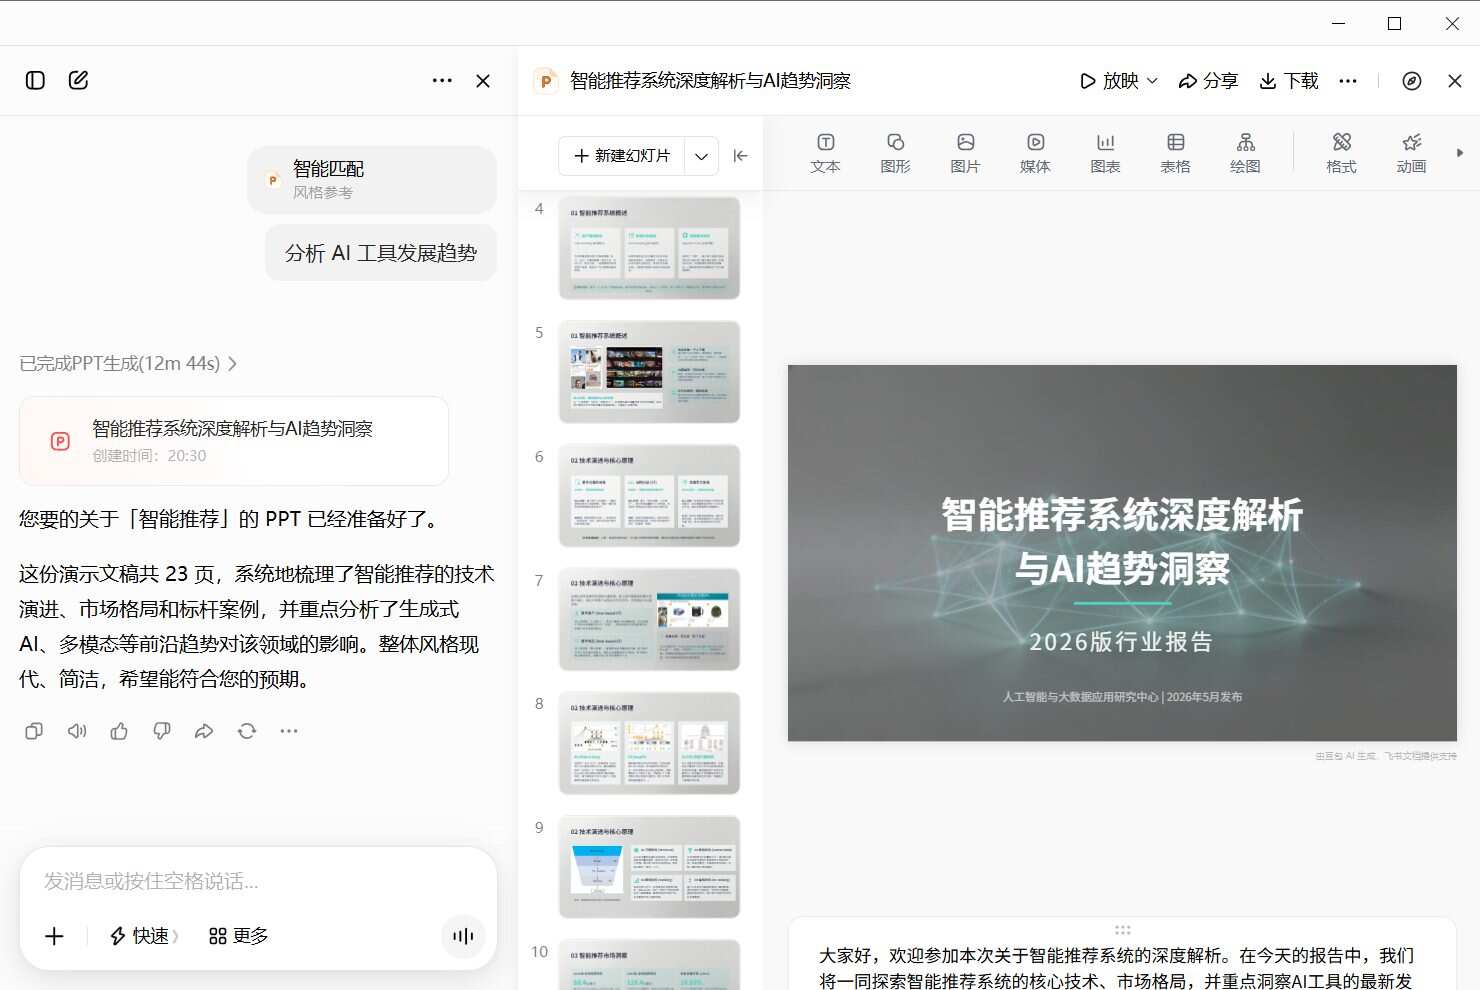Screen dimensions: 1480x990
Task: Click the 分析 AI 工具发展趋势 message bubble
Action: pos(381,253)
